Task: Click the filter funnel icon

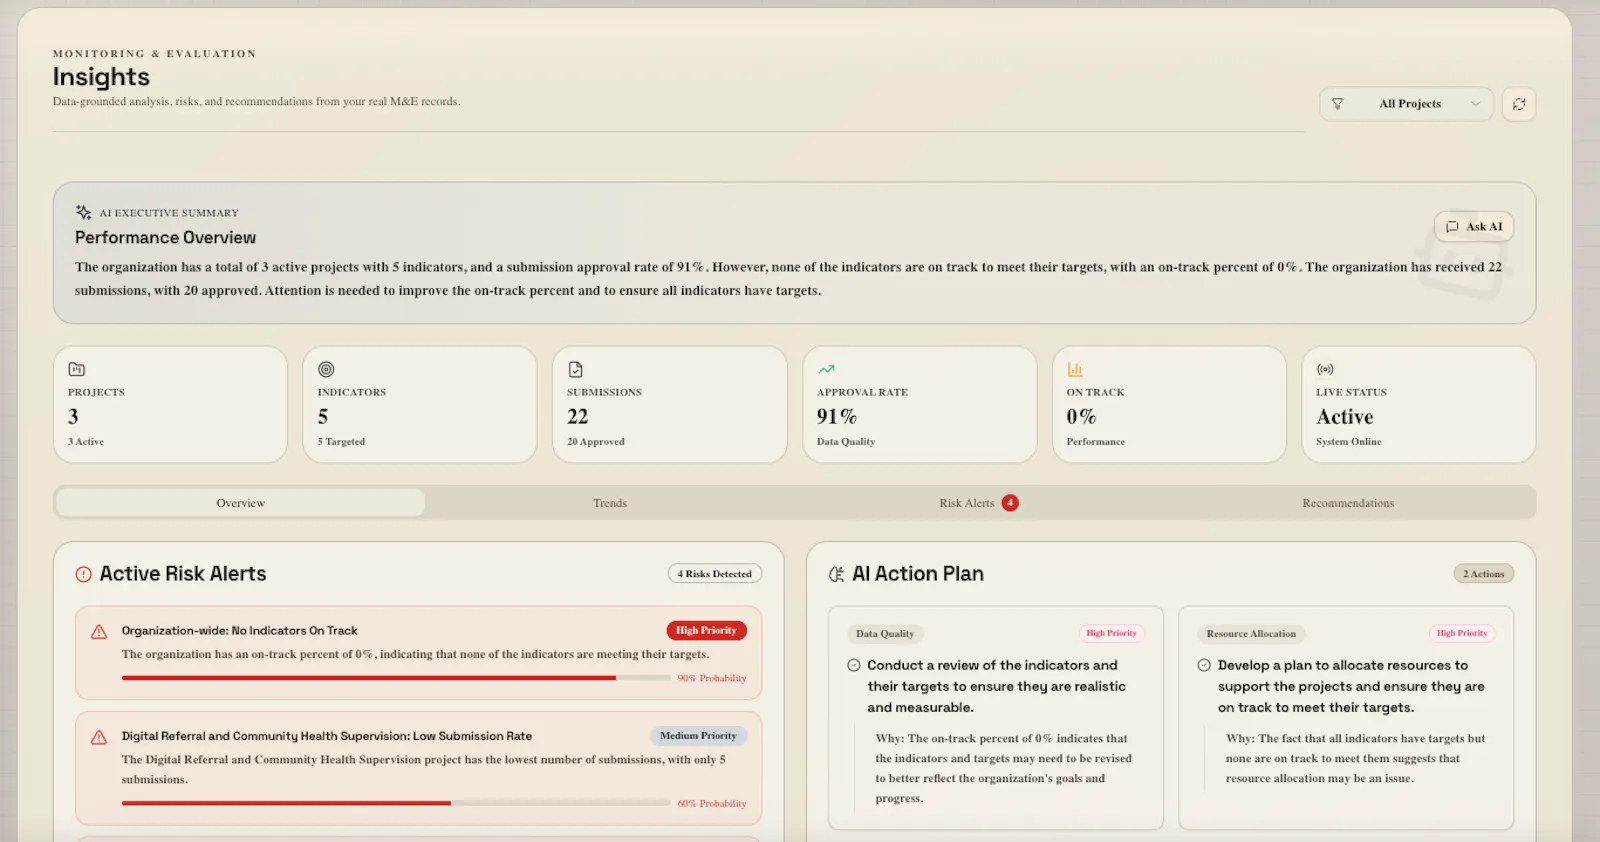Action: (x=1337, y=104)
